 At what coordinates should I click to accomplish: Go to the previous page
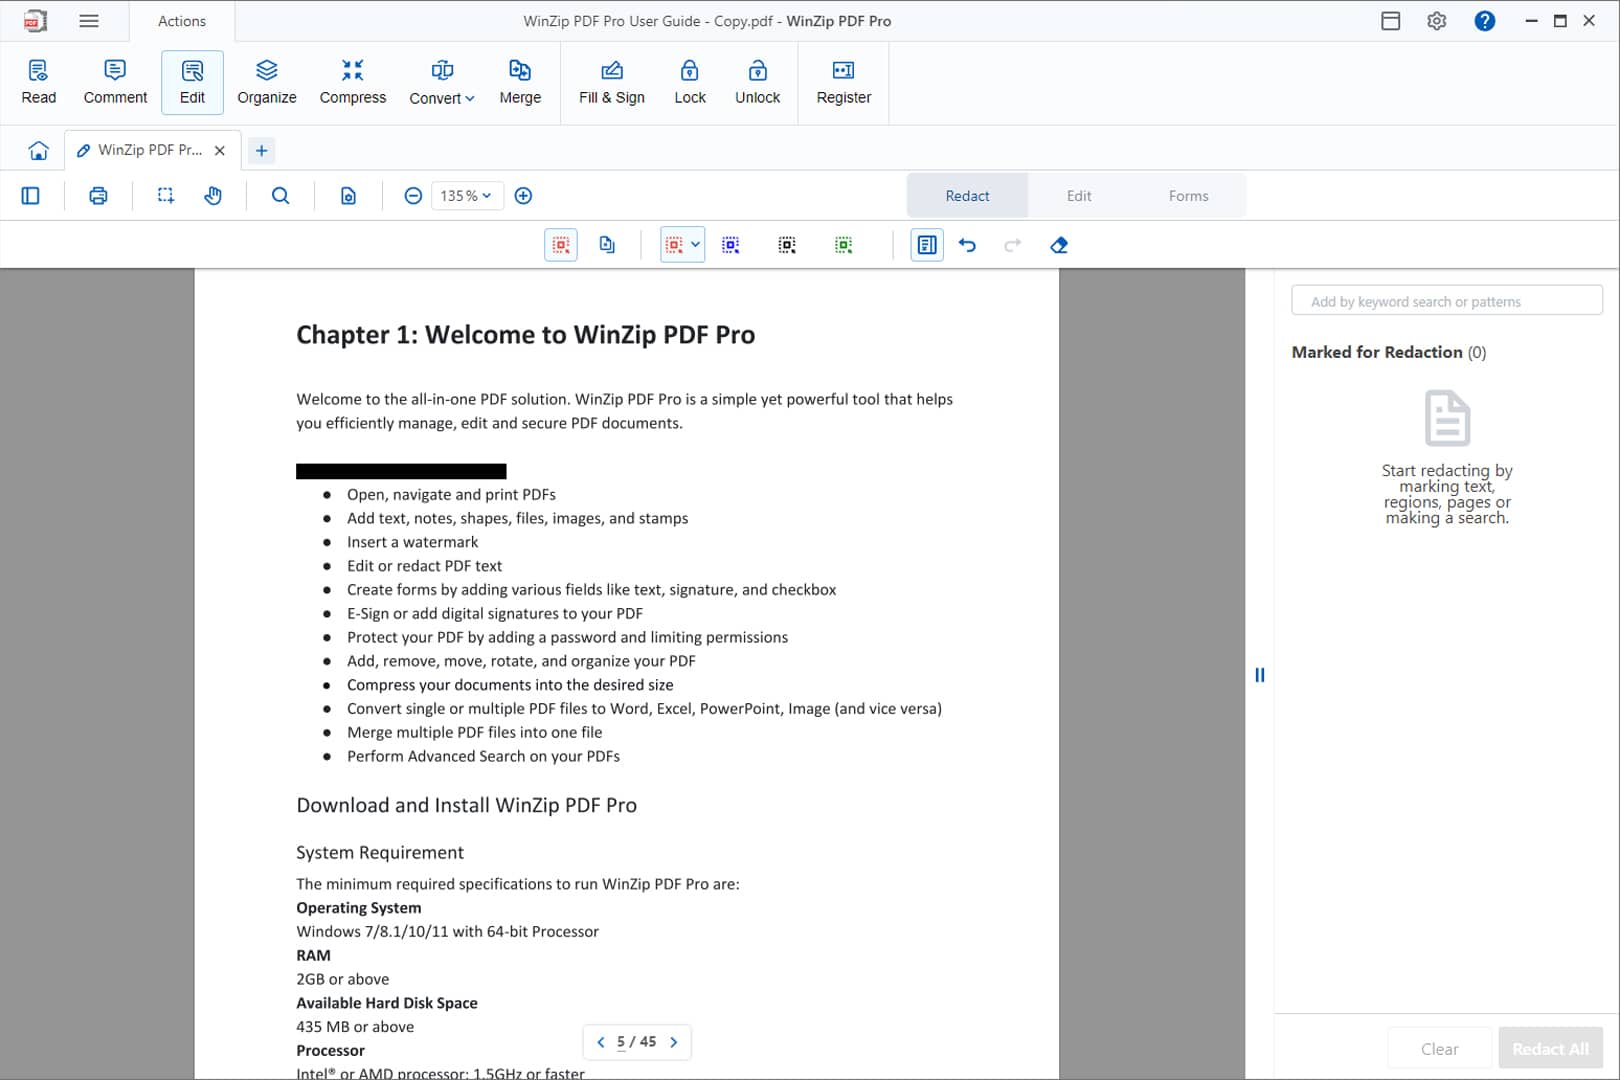[600, 1042]
